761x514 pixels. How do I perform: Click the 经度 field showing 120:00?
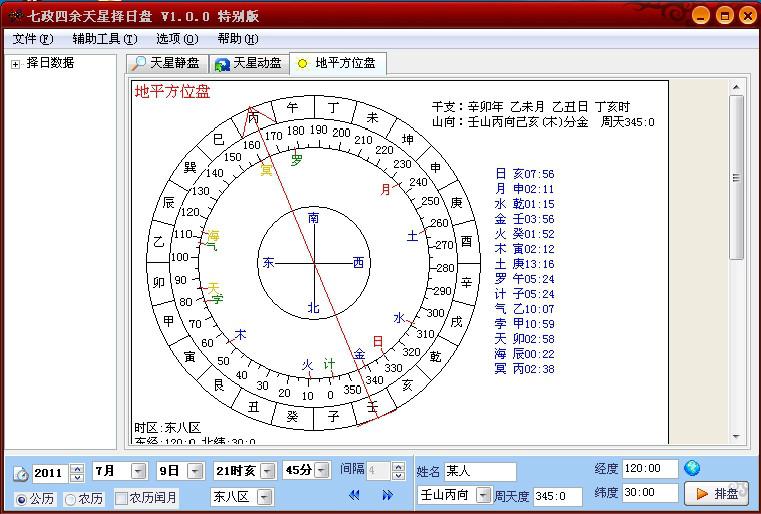(650, 468)
